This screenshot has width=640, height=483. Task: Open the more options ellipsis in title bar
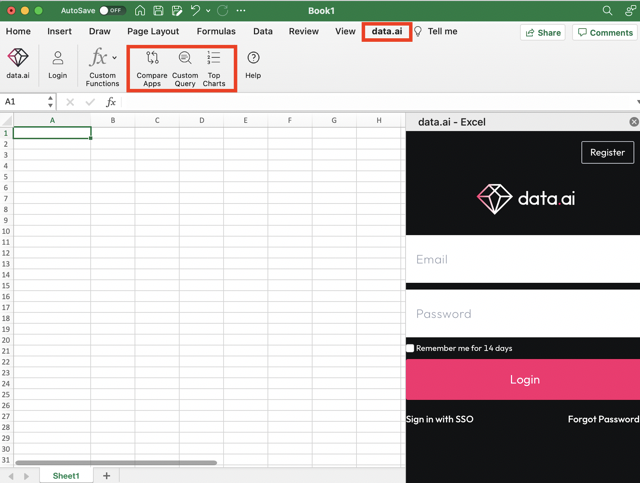pos(241,11)
